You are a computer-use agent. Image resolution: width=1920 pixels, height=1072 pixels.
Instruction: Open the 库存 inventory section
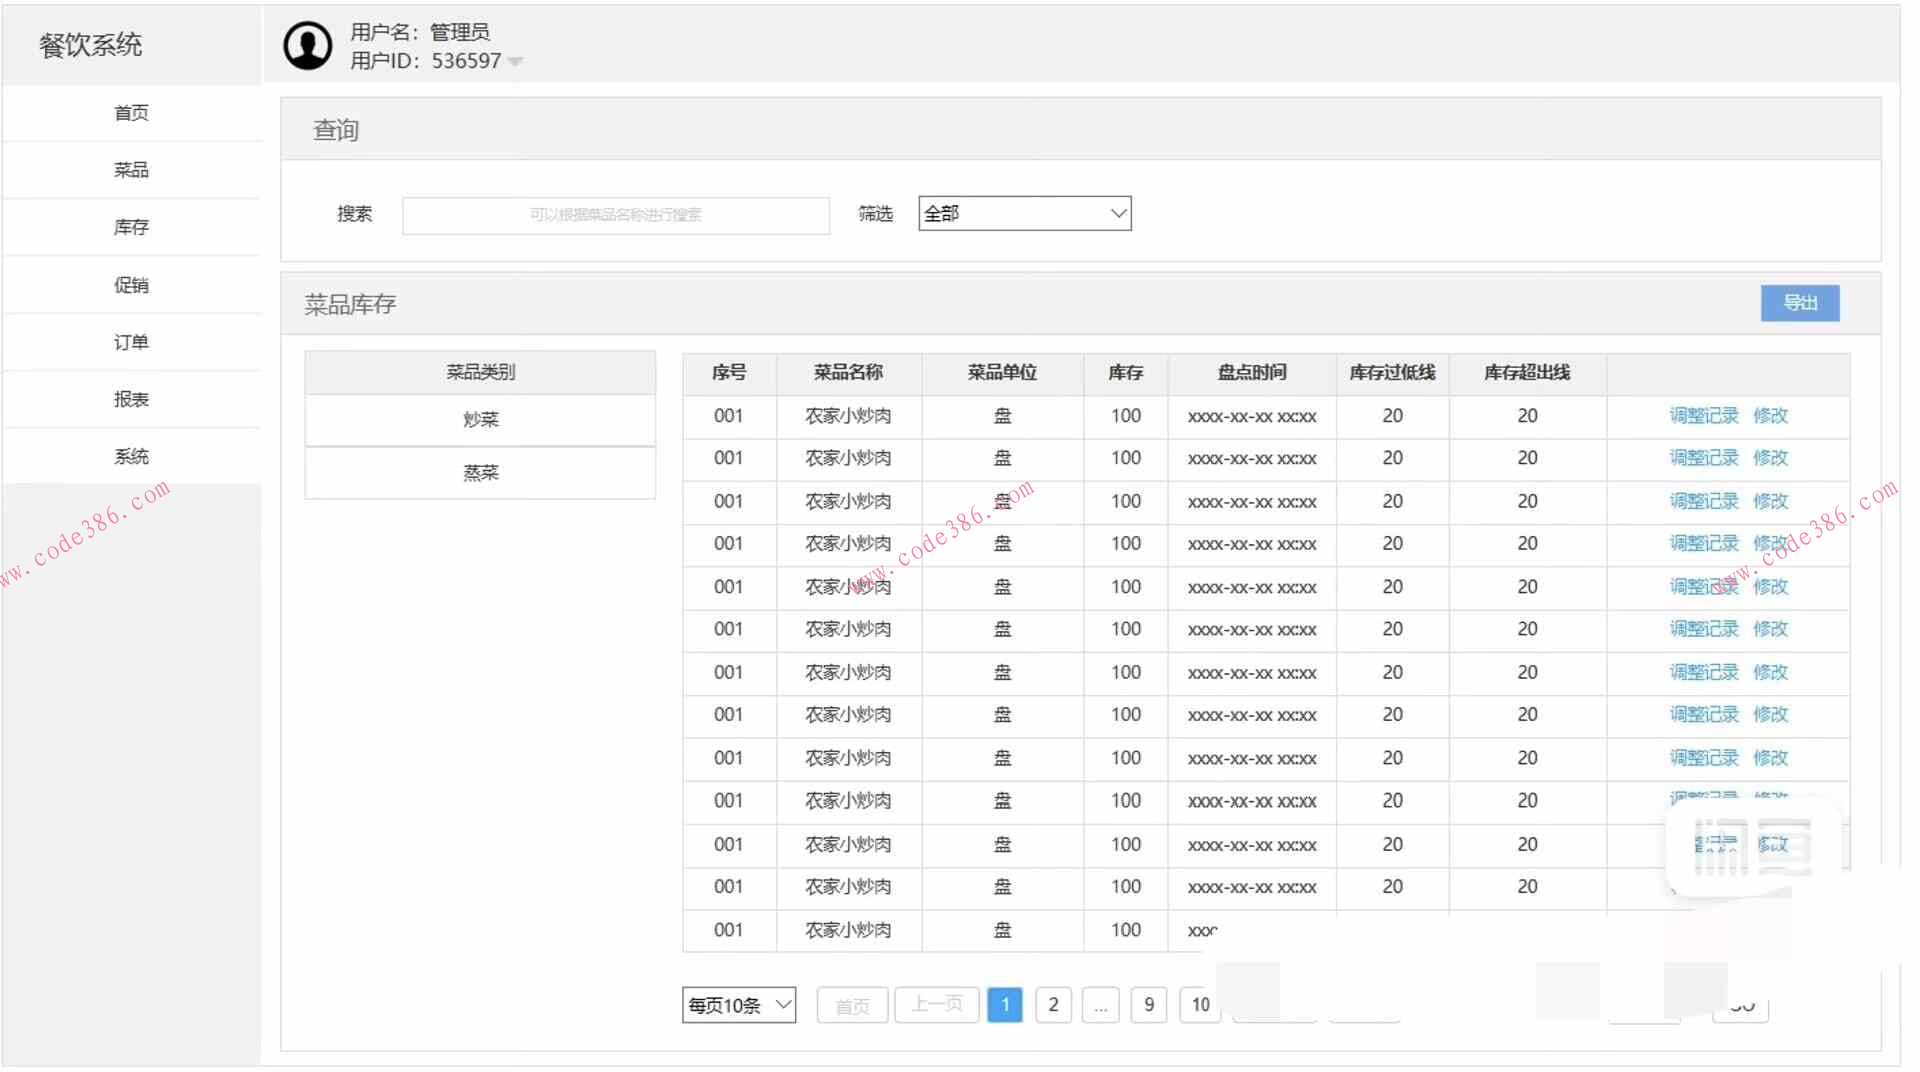point(131,227)
